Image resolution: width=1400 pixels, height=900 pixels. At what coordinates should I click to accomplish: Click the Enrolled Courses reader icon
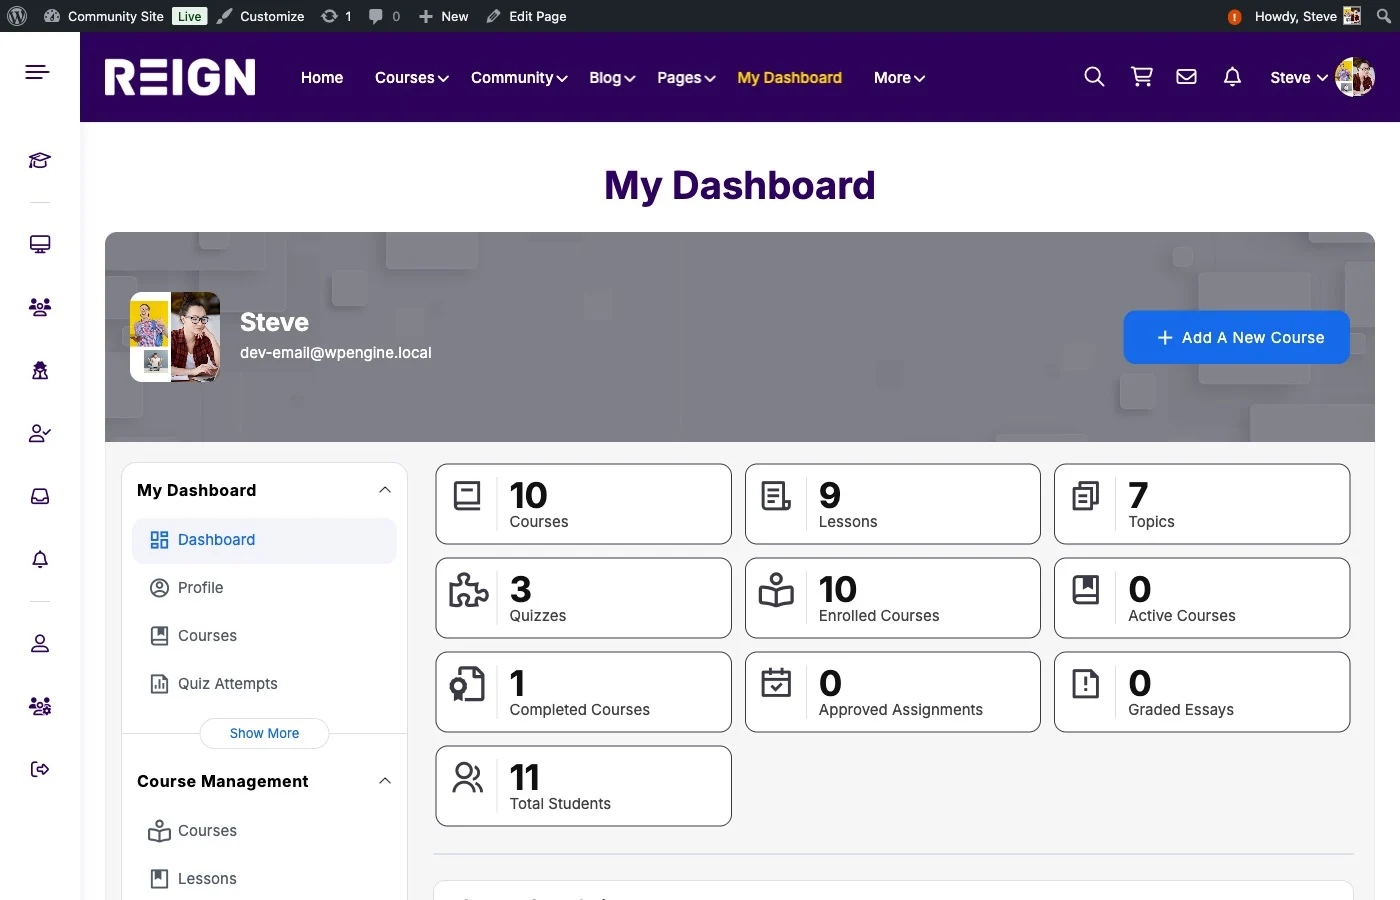point(776,590)
